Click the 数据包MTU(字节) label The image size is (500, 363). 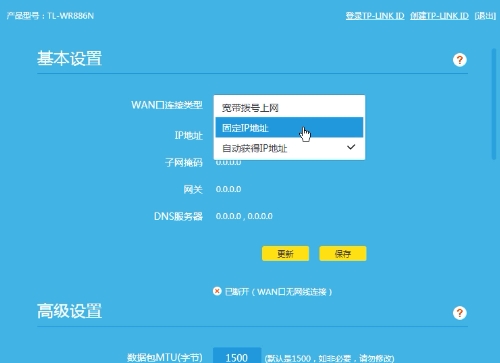pyautogui.click(x=165, y=357)
